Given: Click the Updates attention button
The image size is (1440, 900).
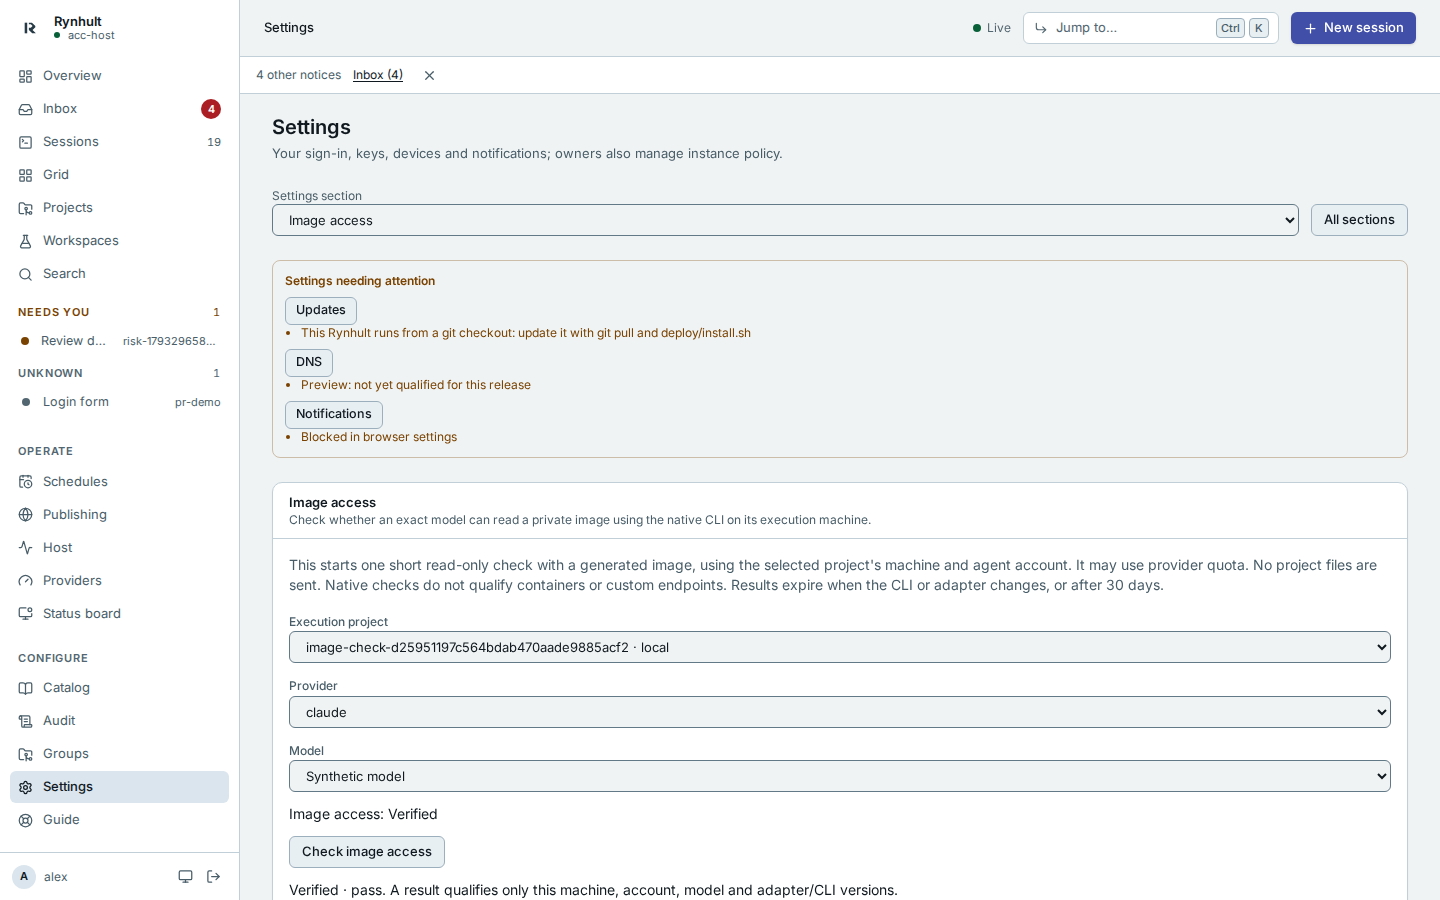Looking at the screenshot, I should coord(321,310).
